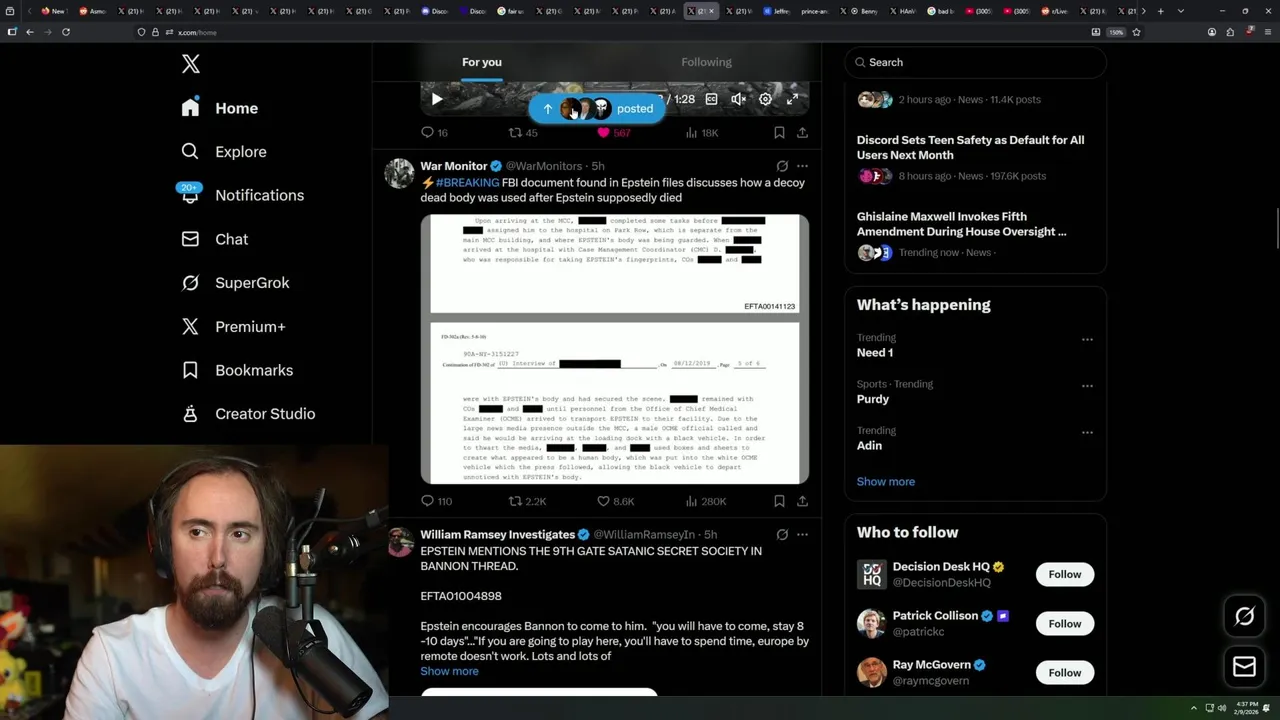Open Bookmarks in sidebar
The height and width of the screenshot is (720, 1280).
(x=237, y=370)
